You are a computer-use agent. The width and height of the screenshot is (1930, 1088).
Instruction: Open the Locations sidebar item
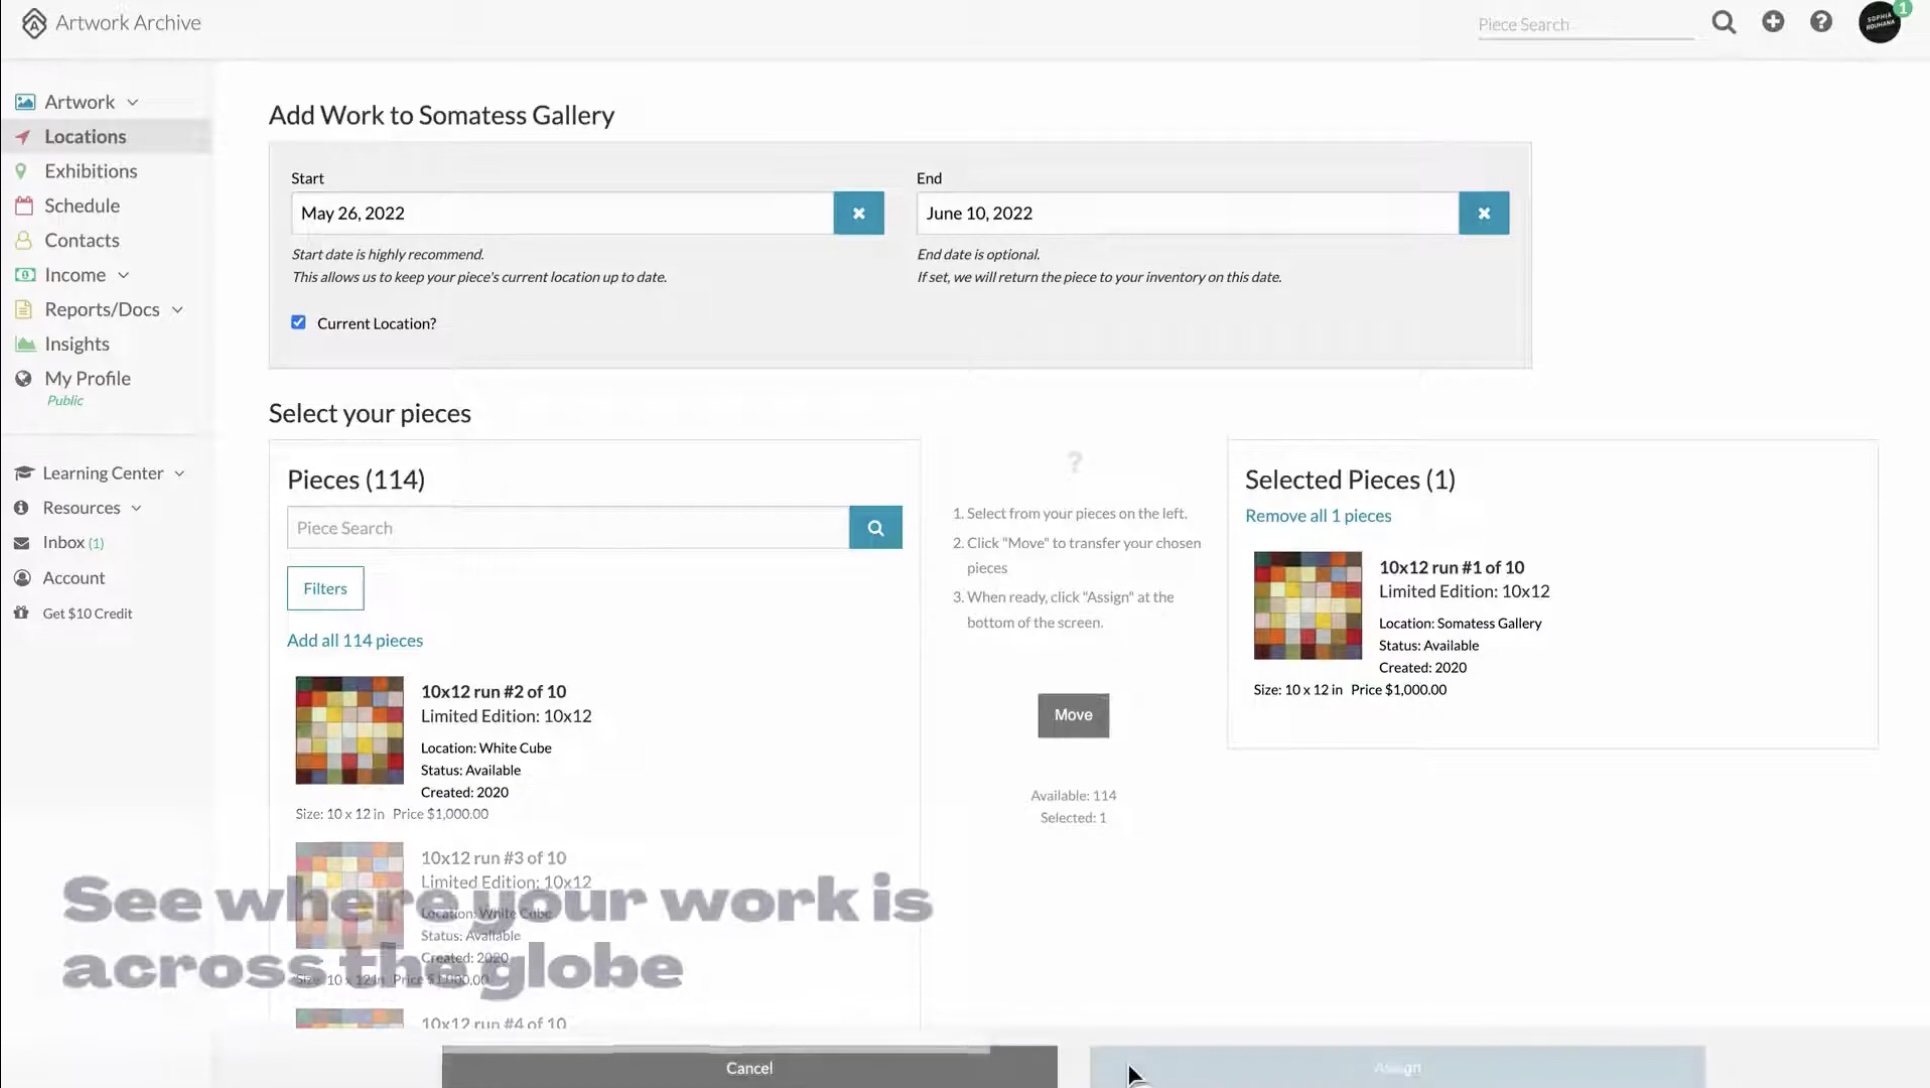106,137
